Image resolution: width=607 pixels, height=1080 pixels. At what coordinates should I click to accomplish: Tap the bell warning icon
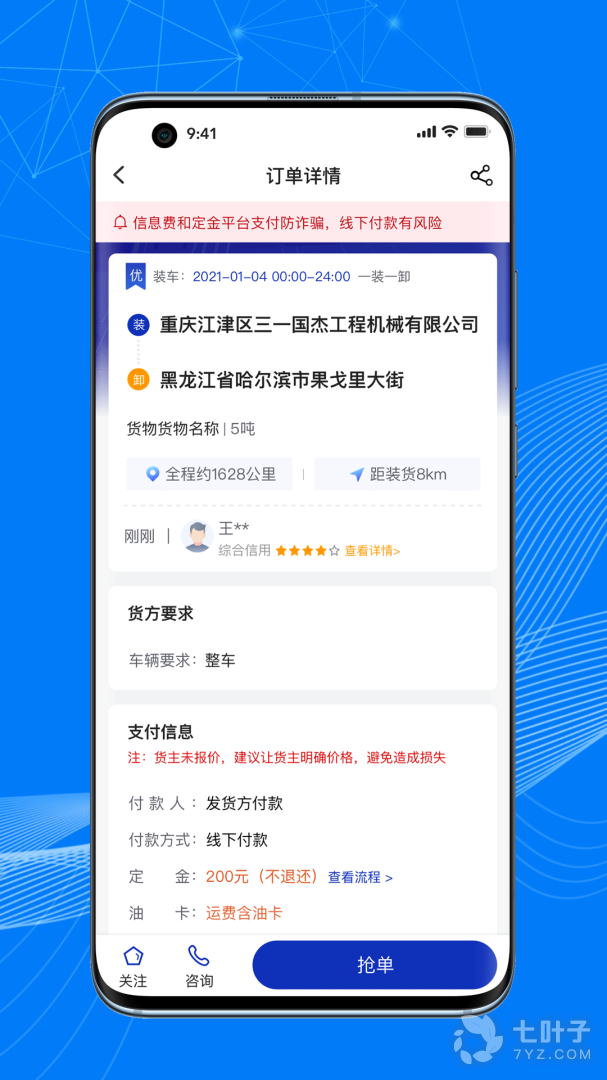(x=121, y=222)
